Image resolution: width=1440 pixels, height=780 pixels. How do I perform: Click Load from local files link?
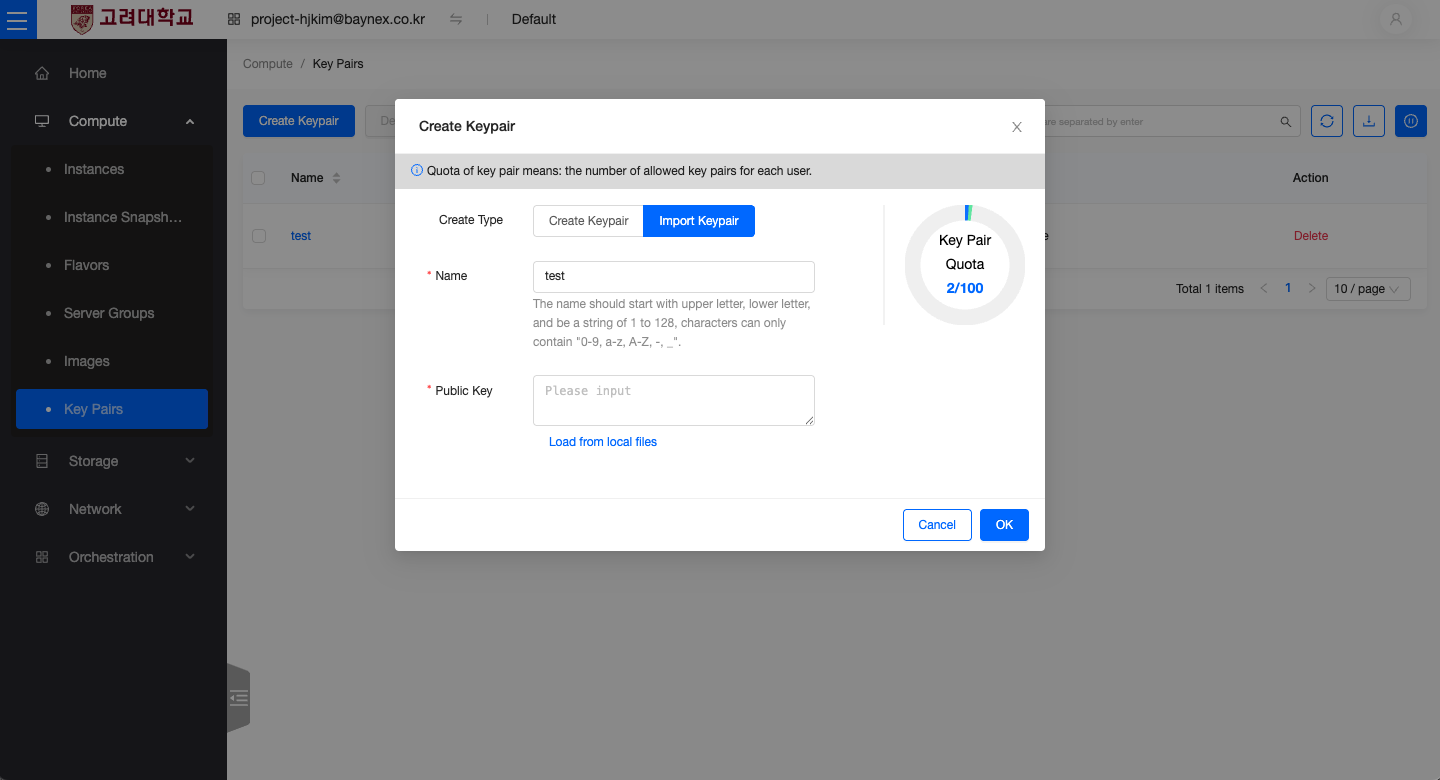click(603, 442)
